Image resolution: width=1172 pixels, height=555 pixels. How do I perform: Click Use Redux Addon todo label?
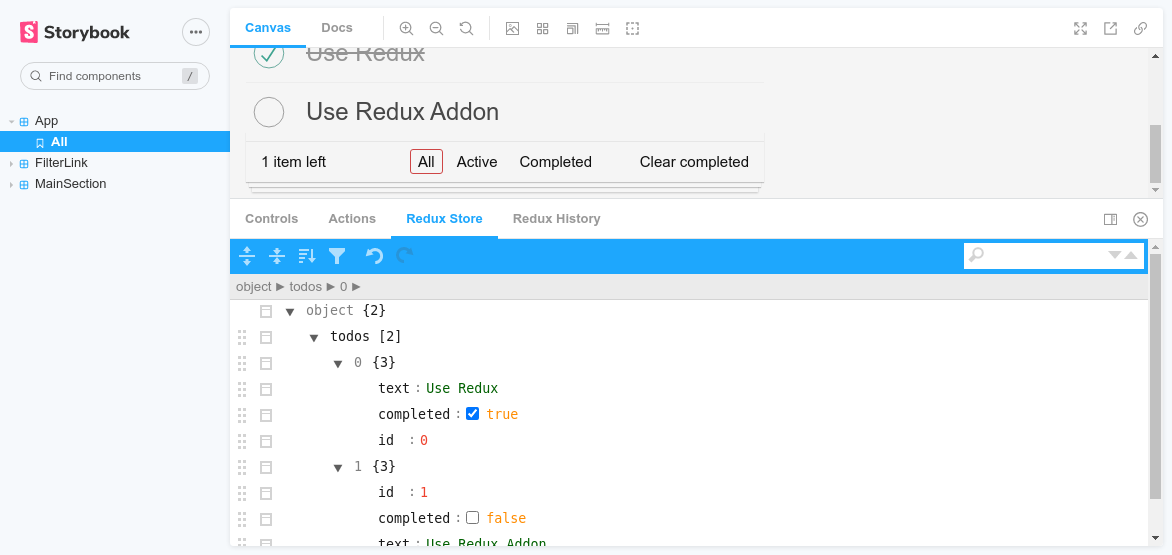click(403, 112)
